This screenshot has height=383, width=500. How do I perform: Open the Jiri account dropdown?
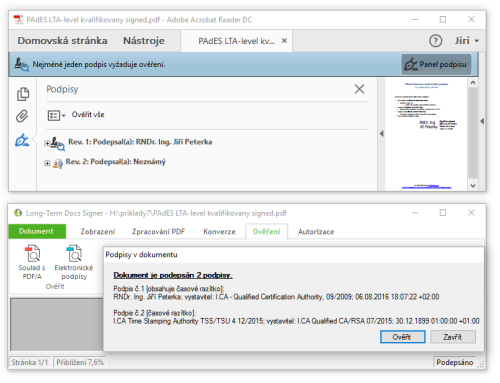[x=467, y=41]
